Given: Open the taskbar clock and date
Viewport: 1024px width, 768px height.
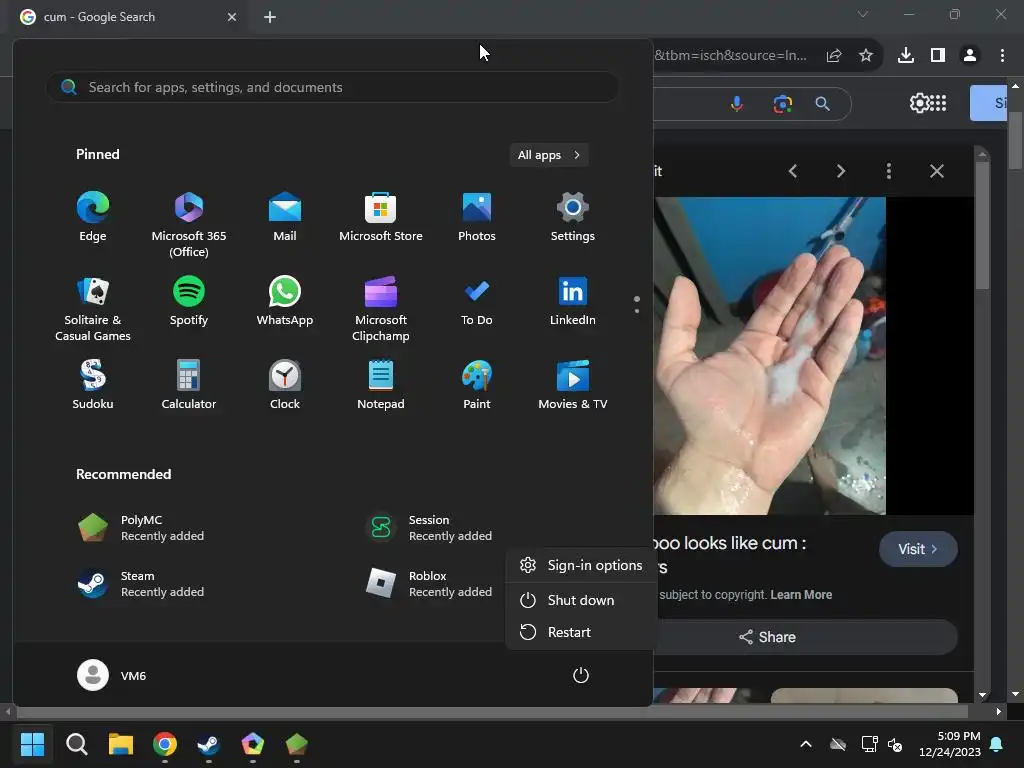Looking at the screenshot, I should [950, 744].
